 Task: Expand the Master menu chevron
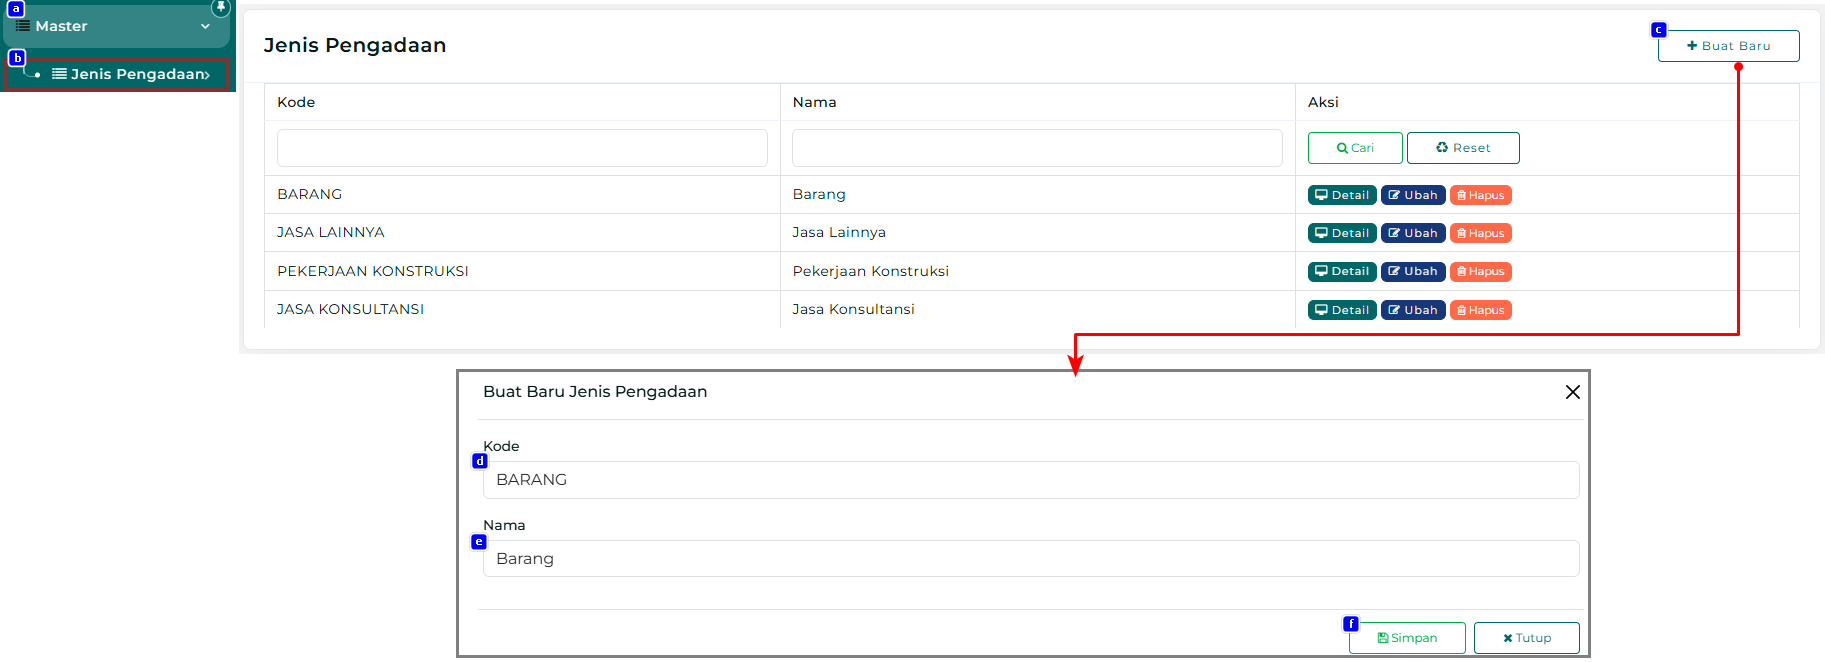click(205, 26)
